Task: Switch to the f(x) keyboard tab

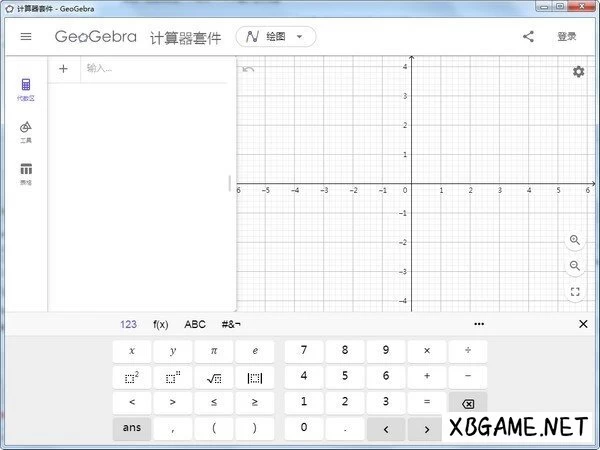Action: click(x=160, y=324)
